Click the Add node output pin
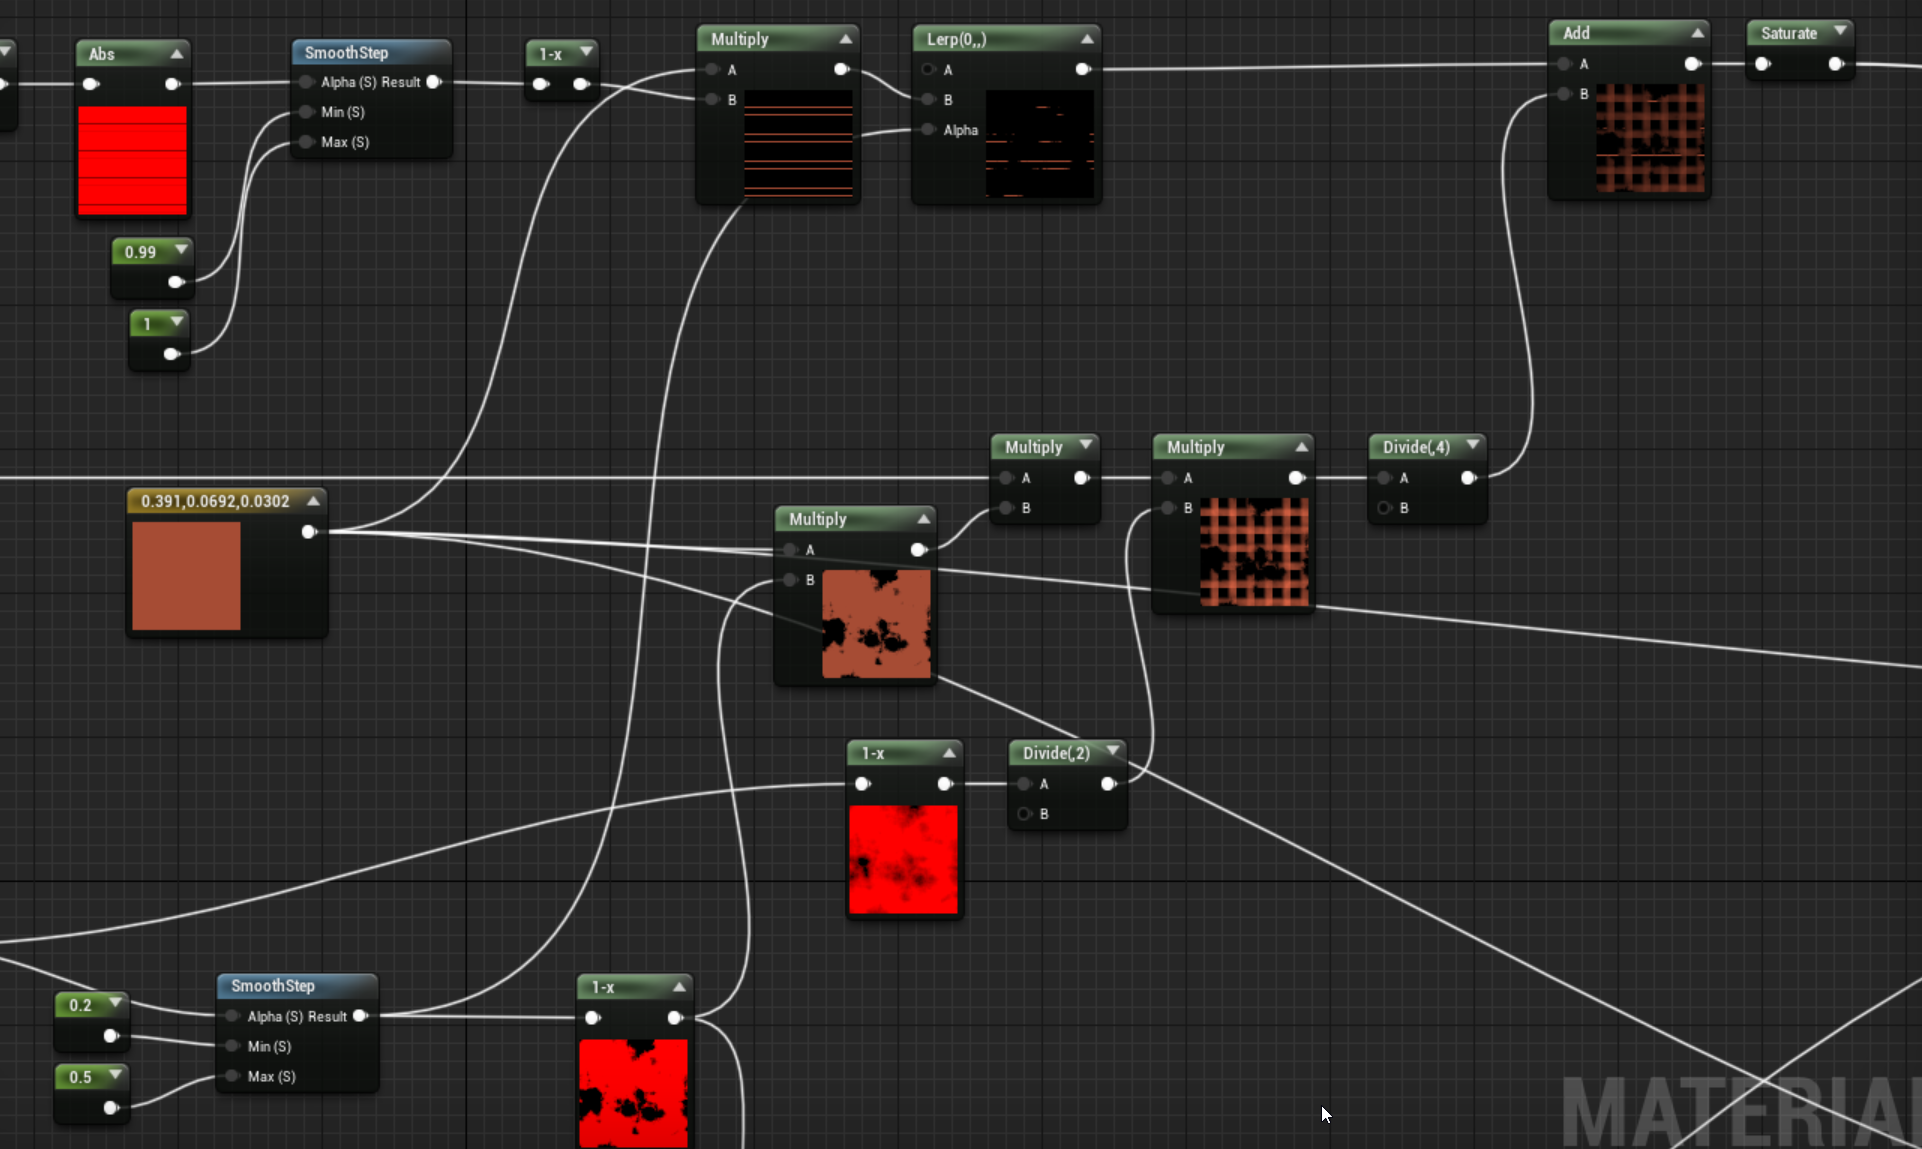 (x=1692, y=64)
